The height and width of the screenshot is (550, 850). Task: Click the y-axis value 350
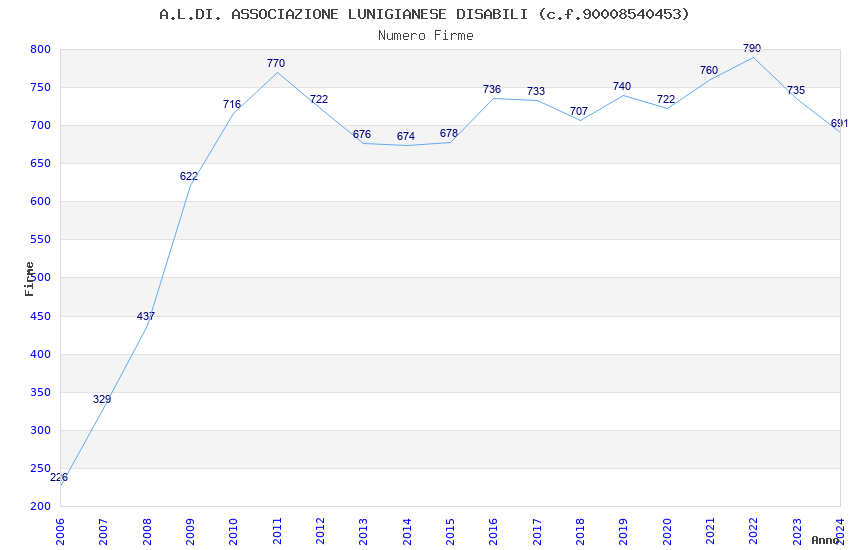click(x=41, y=392)
